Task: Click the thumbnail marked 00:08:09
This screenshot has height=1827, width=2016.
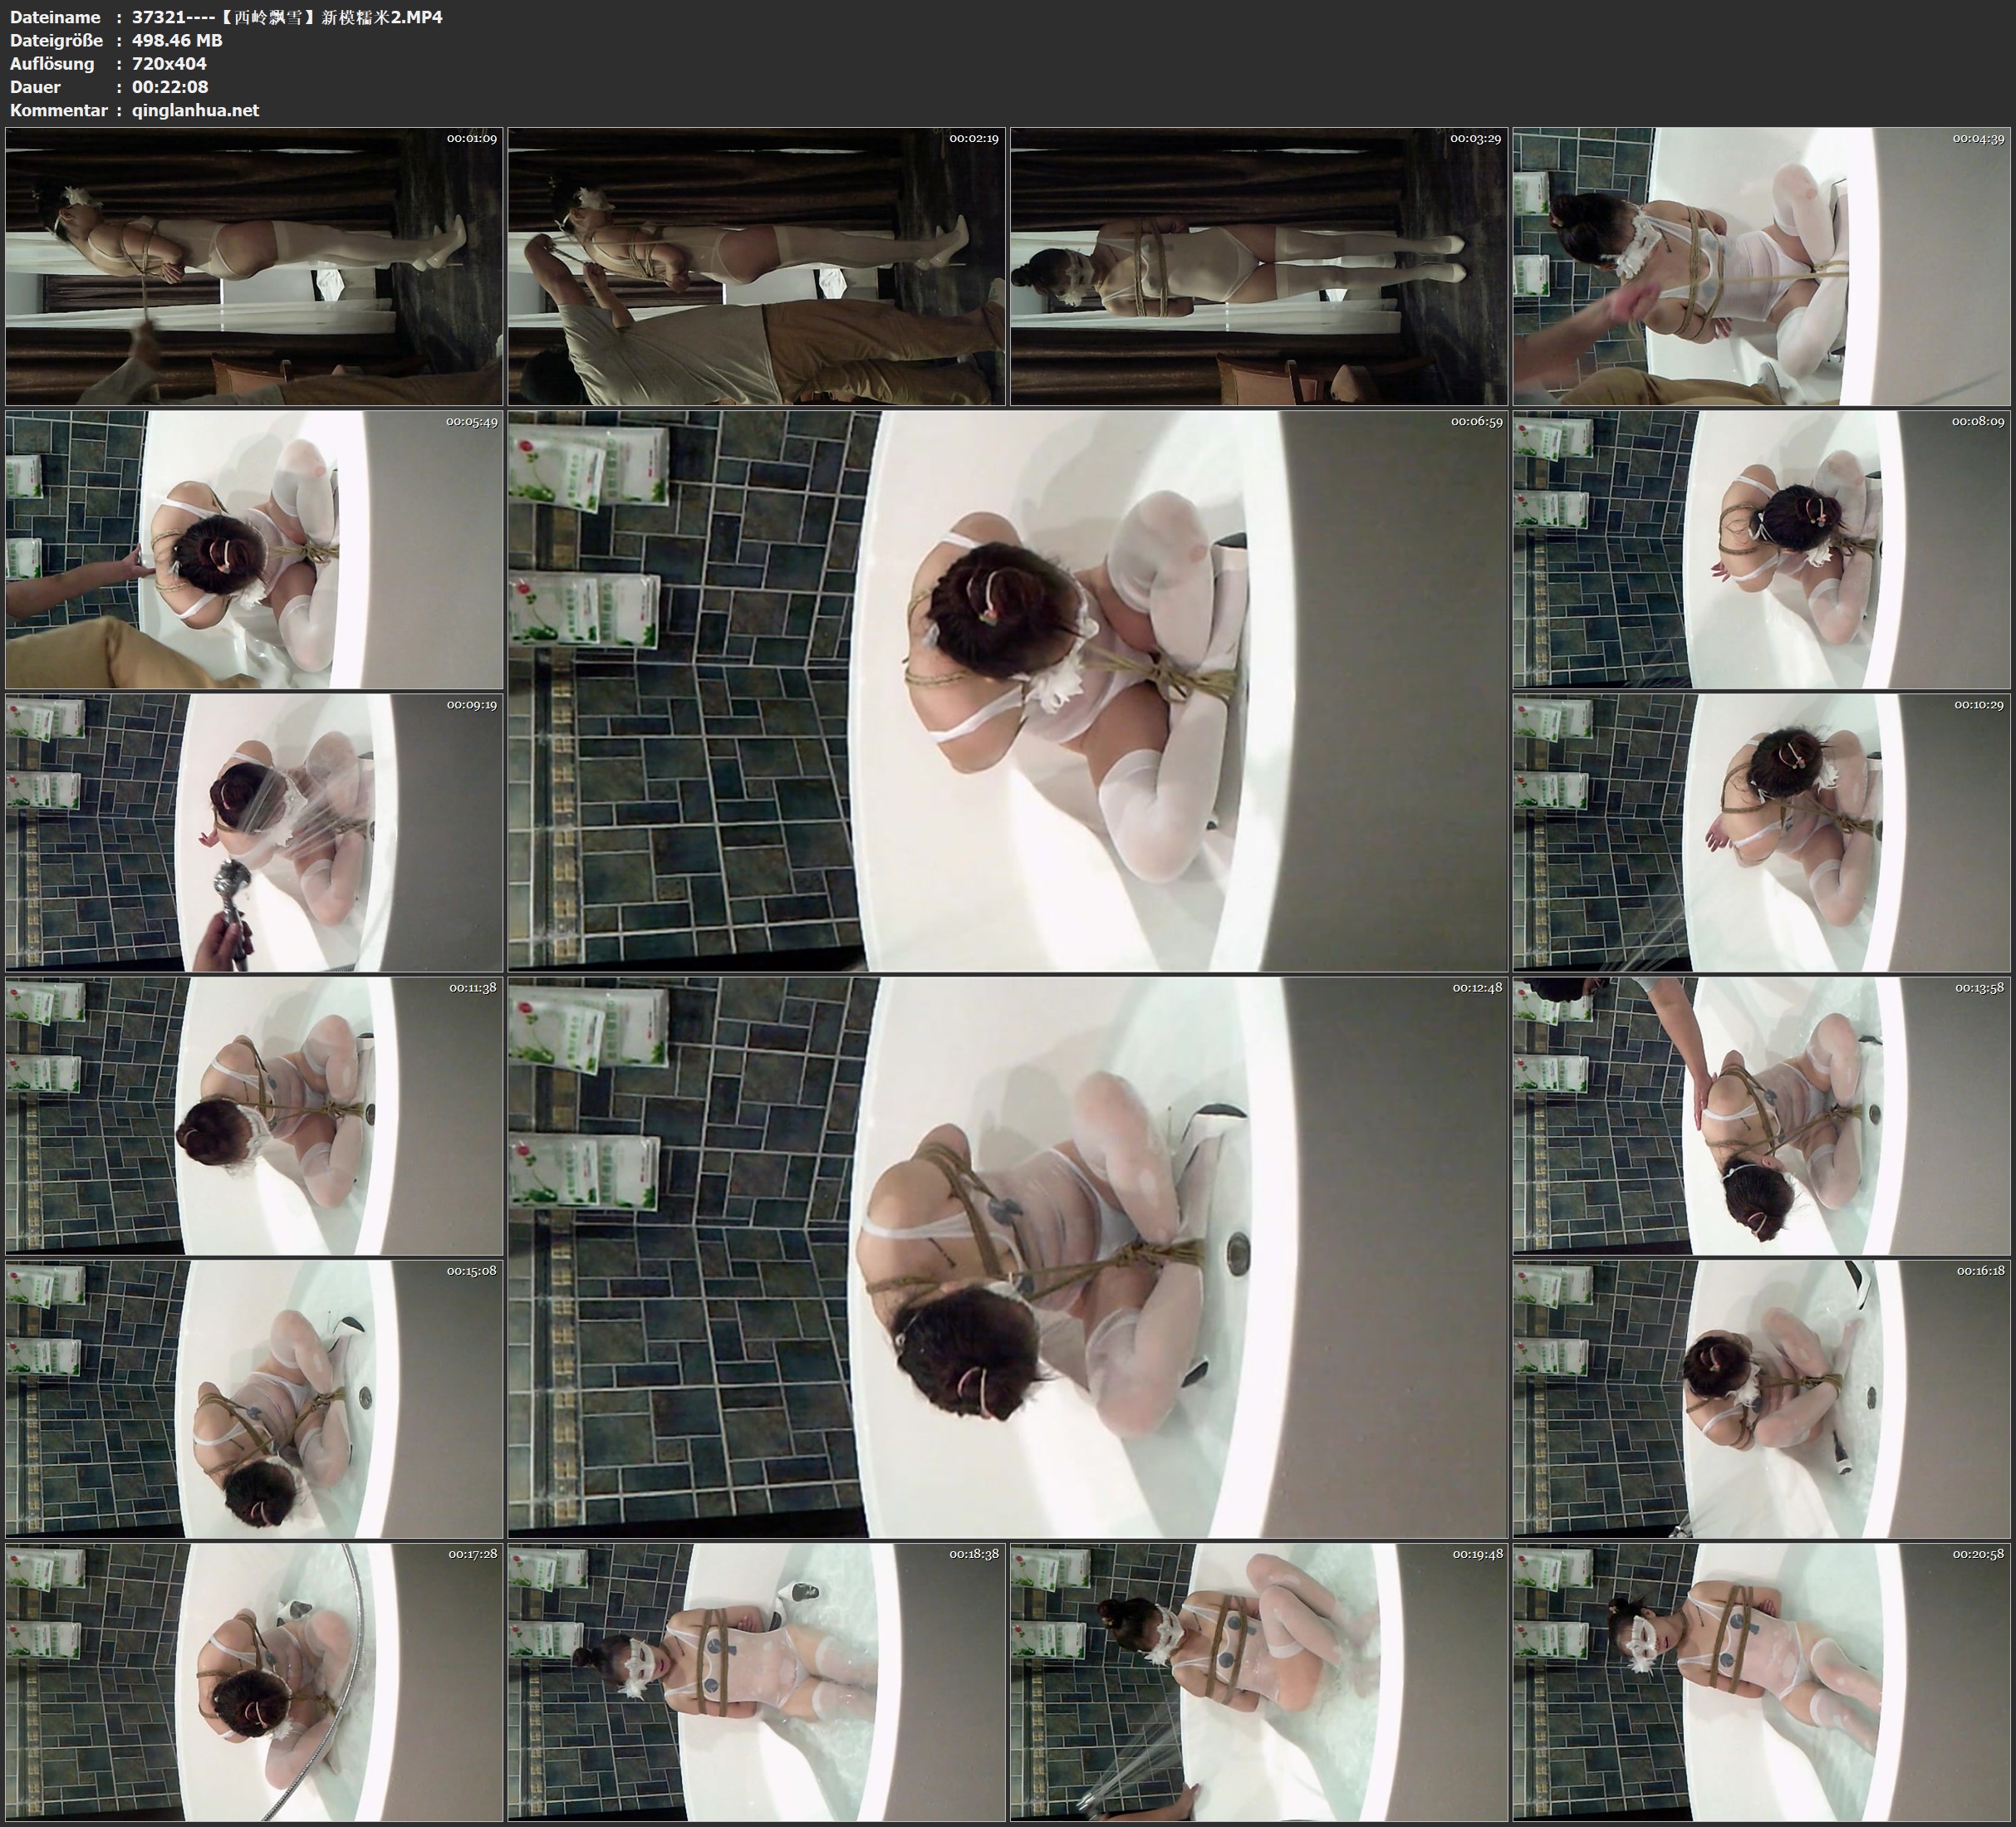Action: pyautogui.click(x=1761, y=549)
